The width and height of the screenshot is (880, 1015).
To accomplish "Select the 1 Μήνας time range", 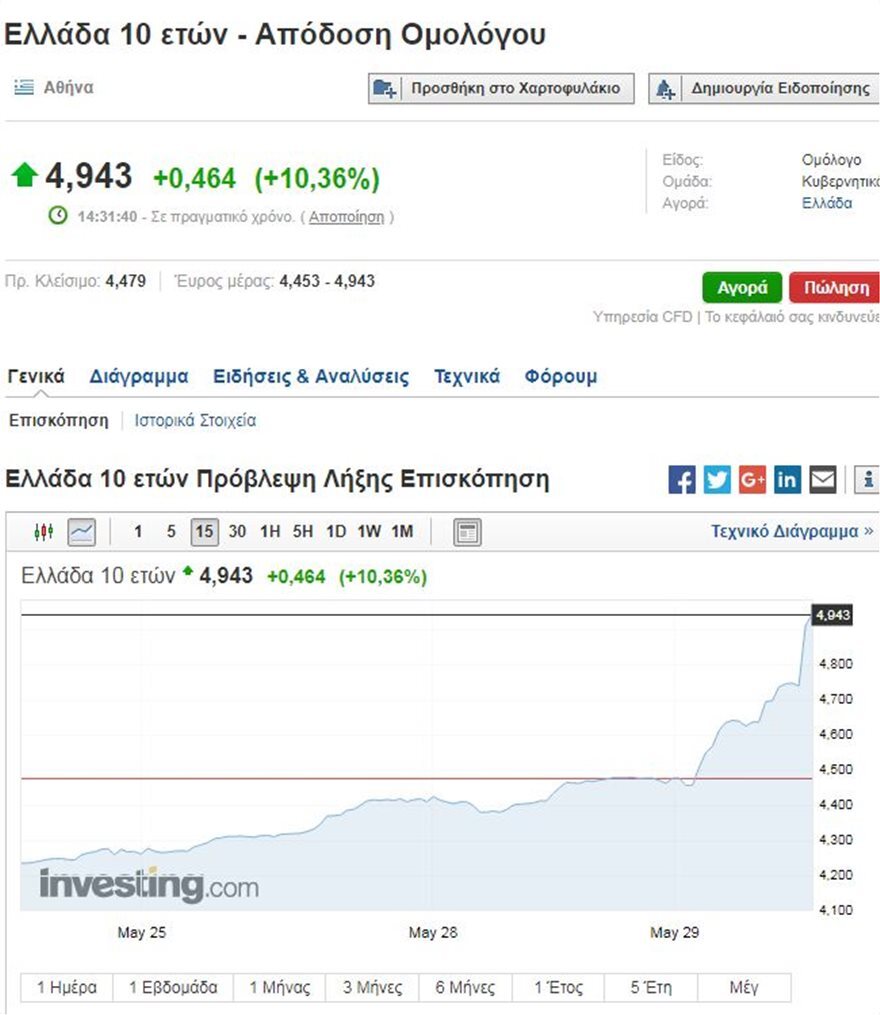I will [x=280, y=988].
